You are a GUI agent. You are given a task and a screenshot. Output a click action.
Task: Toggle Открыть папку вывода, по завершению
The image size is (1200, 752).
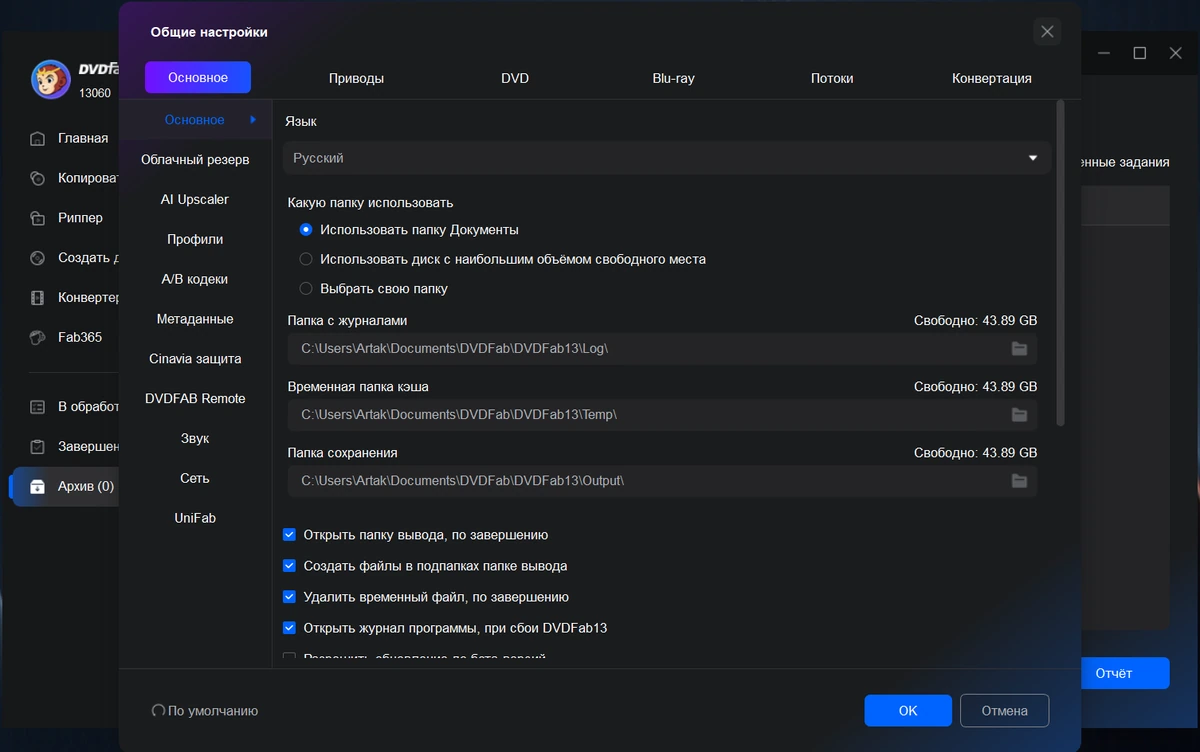290,535
